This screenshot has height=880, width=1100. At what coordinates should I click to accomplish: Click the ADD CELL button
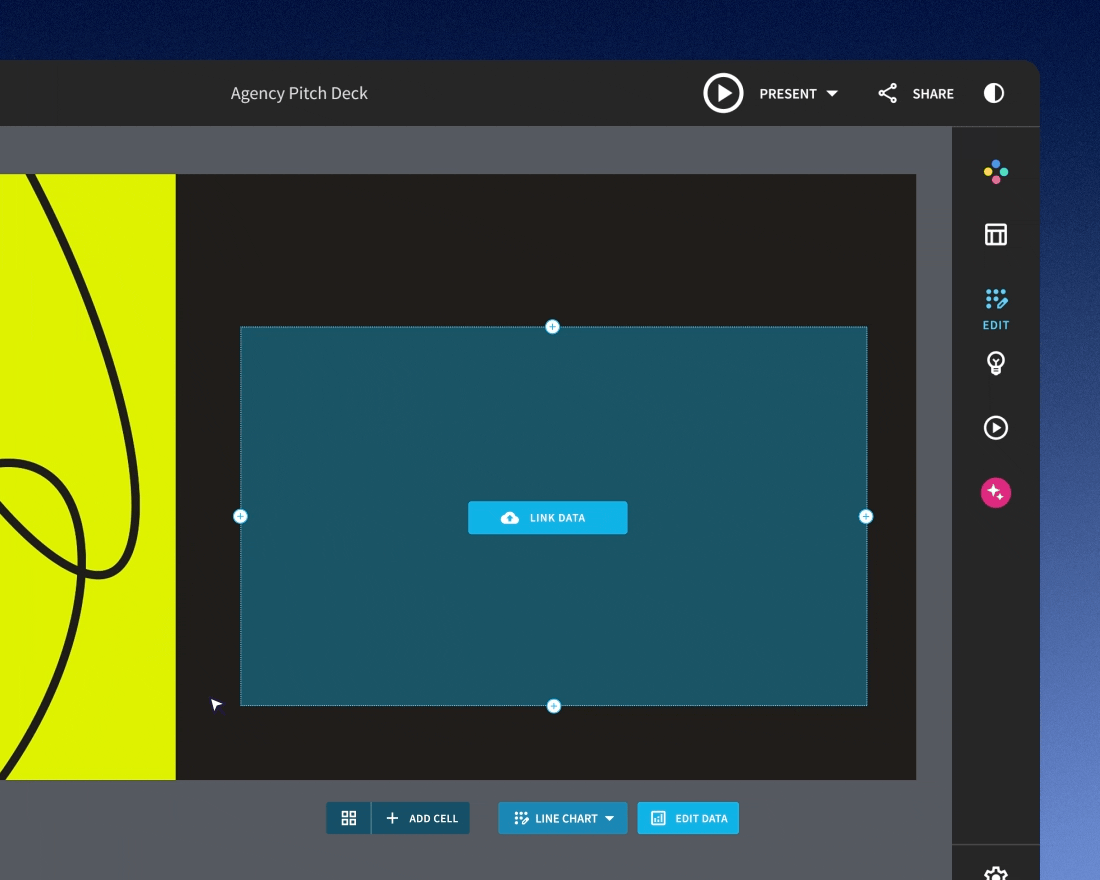pyautogui.click(x=422, y=818)
